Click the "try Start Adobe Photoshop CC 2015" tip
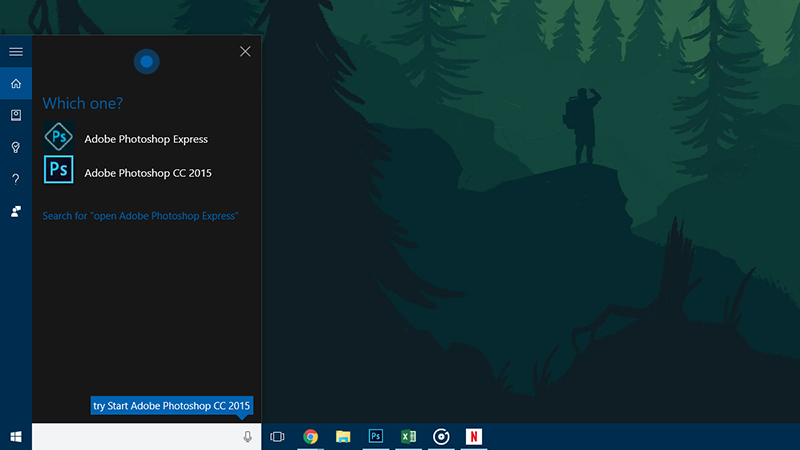 coord(171,406)
